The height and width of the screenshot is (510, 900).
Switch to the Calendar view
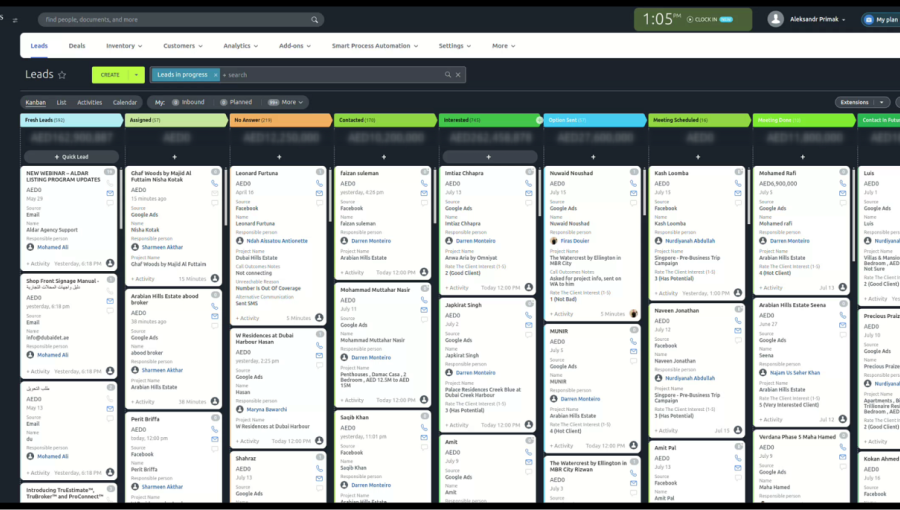[125, 102]
